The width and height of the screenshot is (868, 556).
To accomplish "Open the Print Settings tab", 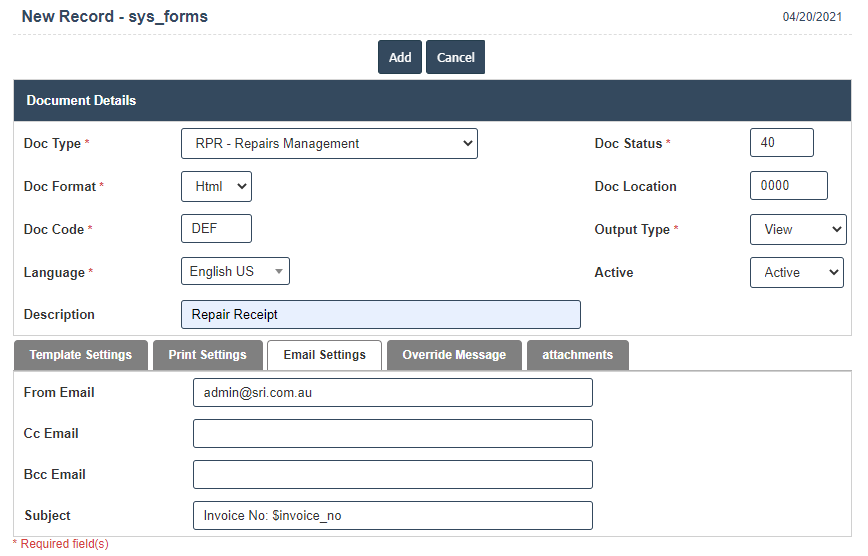I will [x=207, y=355].
